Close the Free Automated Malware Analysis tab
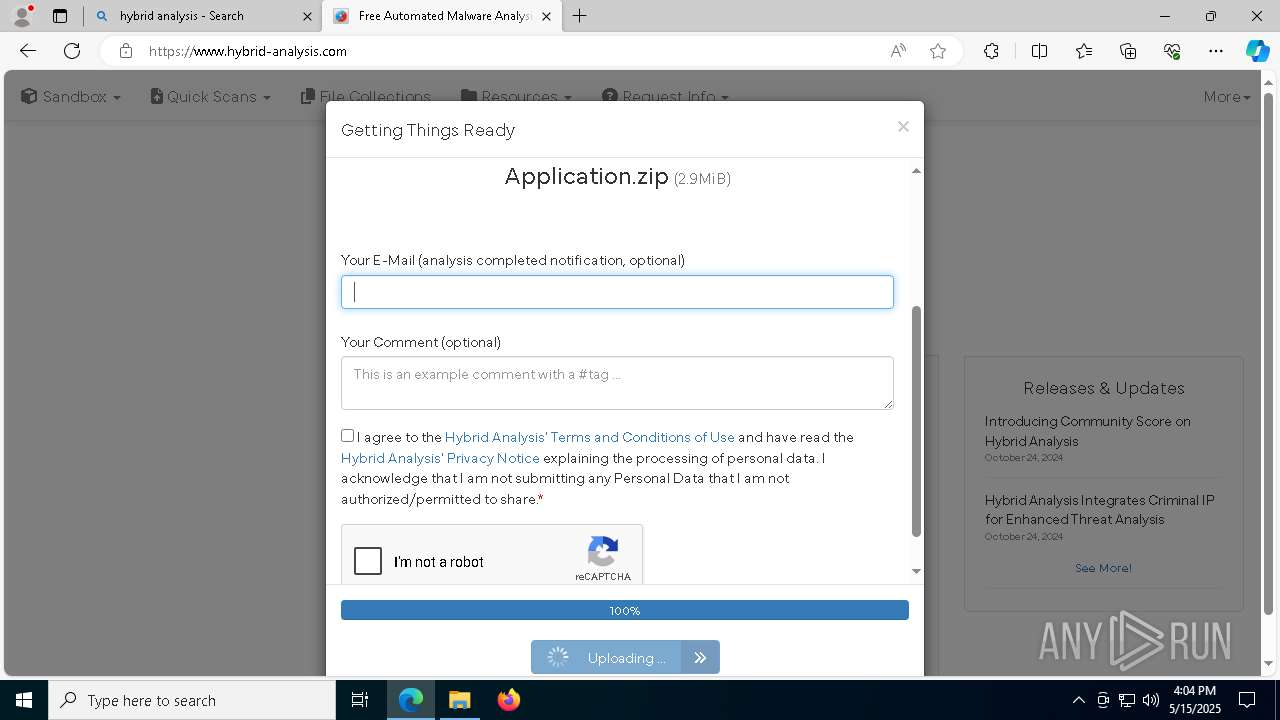The width and height of the screenshot is (1280, 720). [546, 16]
